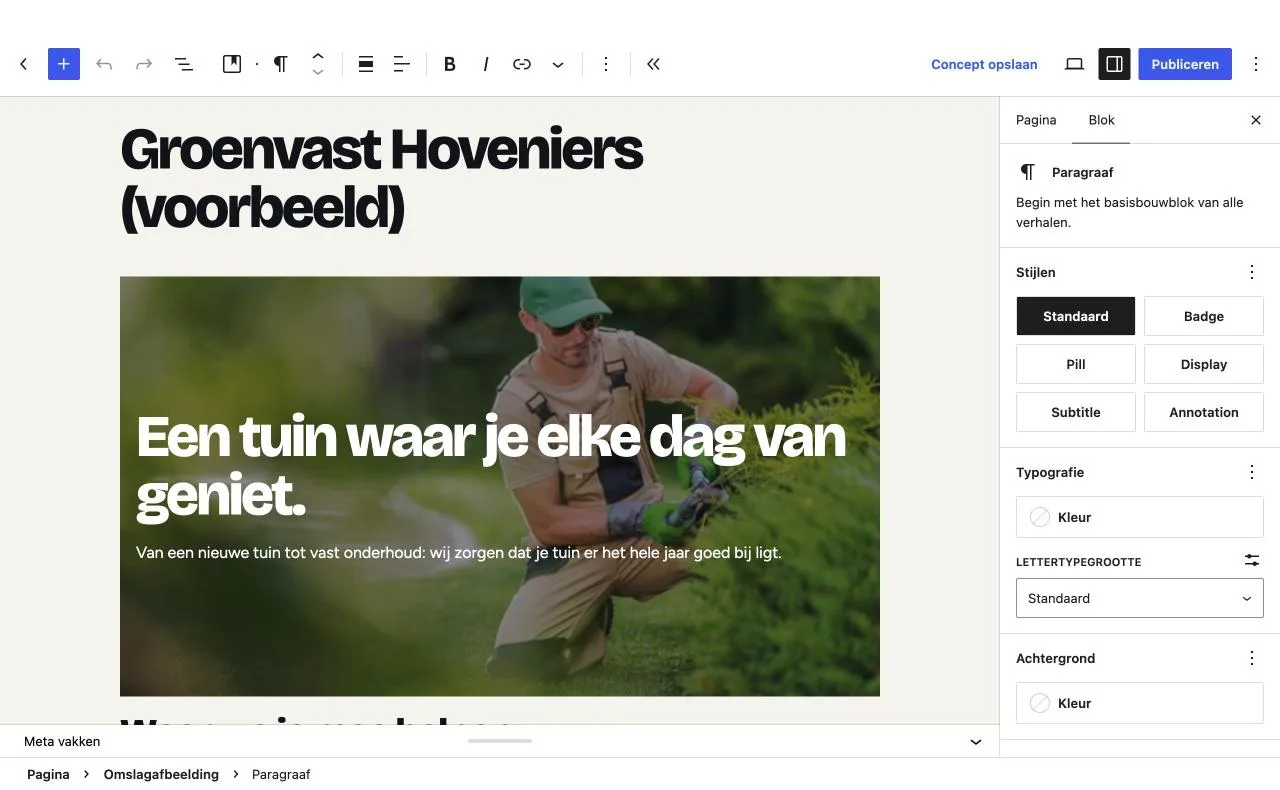Open the text alignment options
1280x790 pixels.
(x=402, y=64)
